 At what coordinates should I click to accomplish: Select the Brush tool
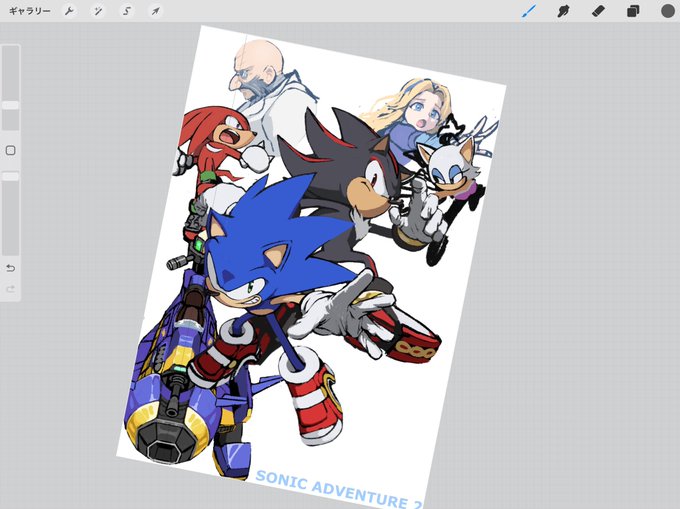click(x=529, y=11)
